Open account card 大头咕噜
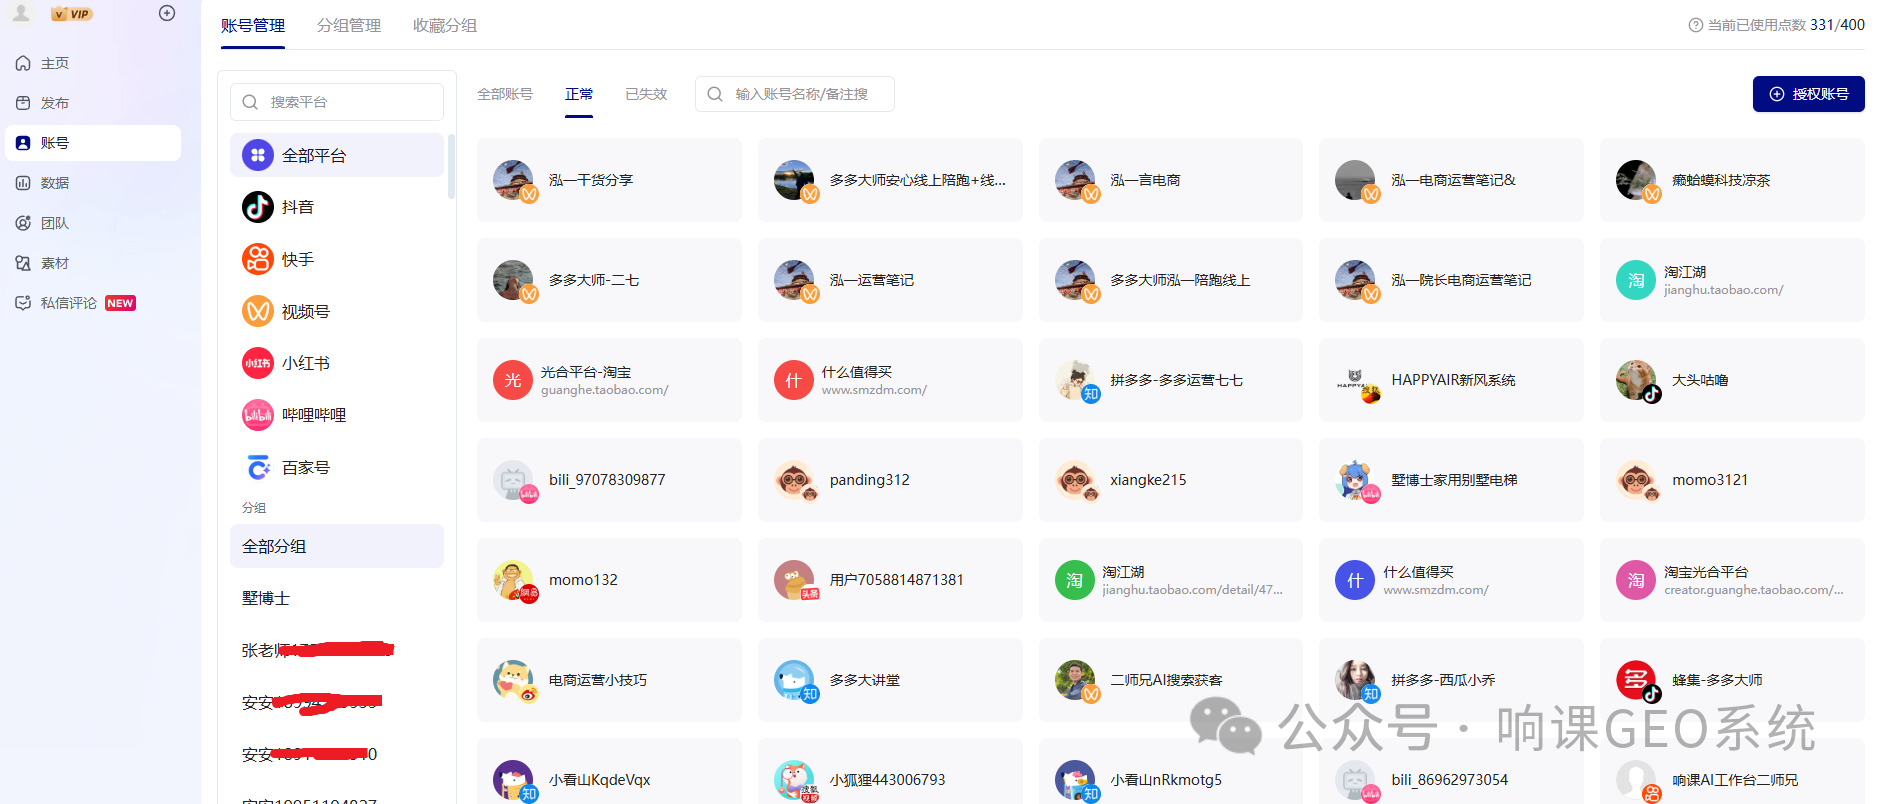 [x=1732, y=380]
